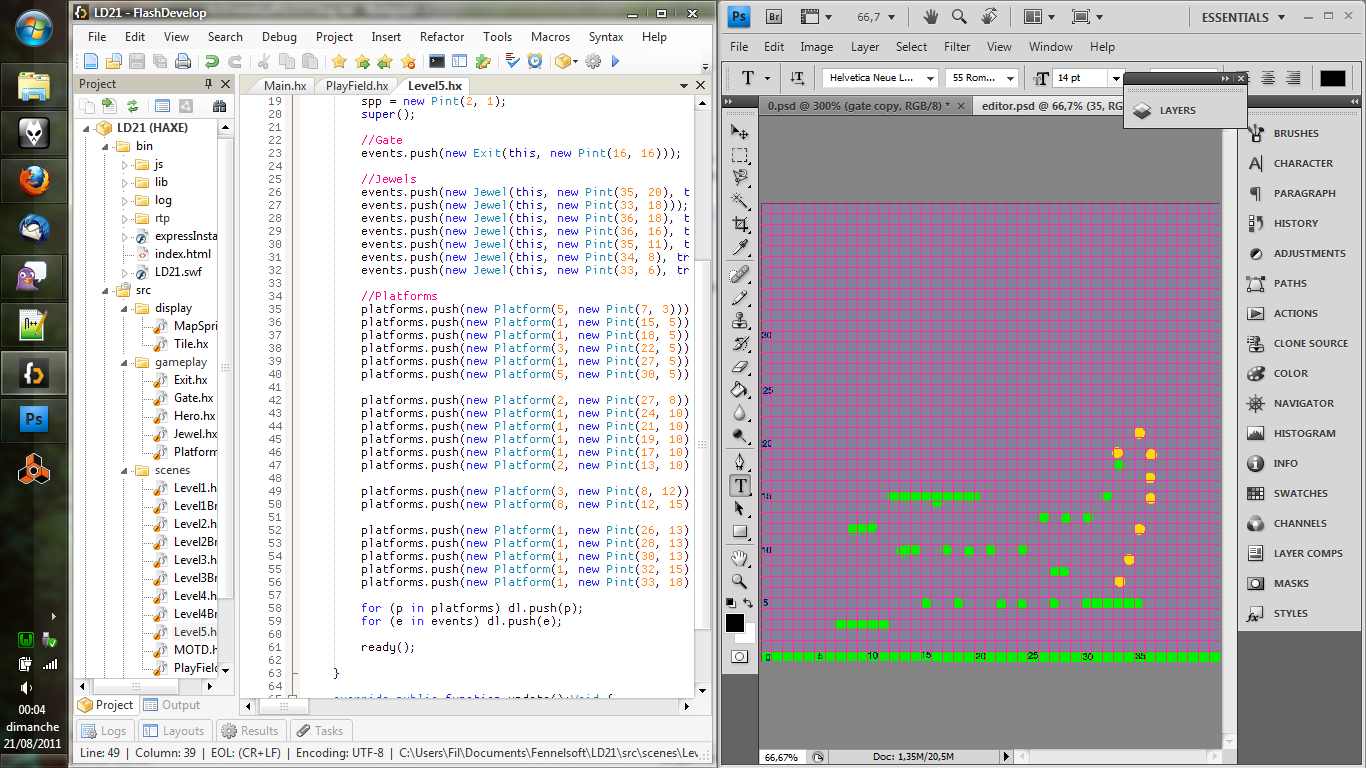Open the font family dropdown Helvetica Neue

point(930,78)
